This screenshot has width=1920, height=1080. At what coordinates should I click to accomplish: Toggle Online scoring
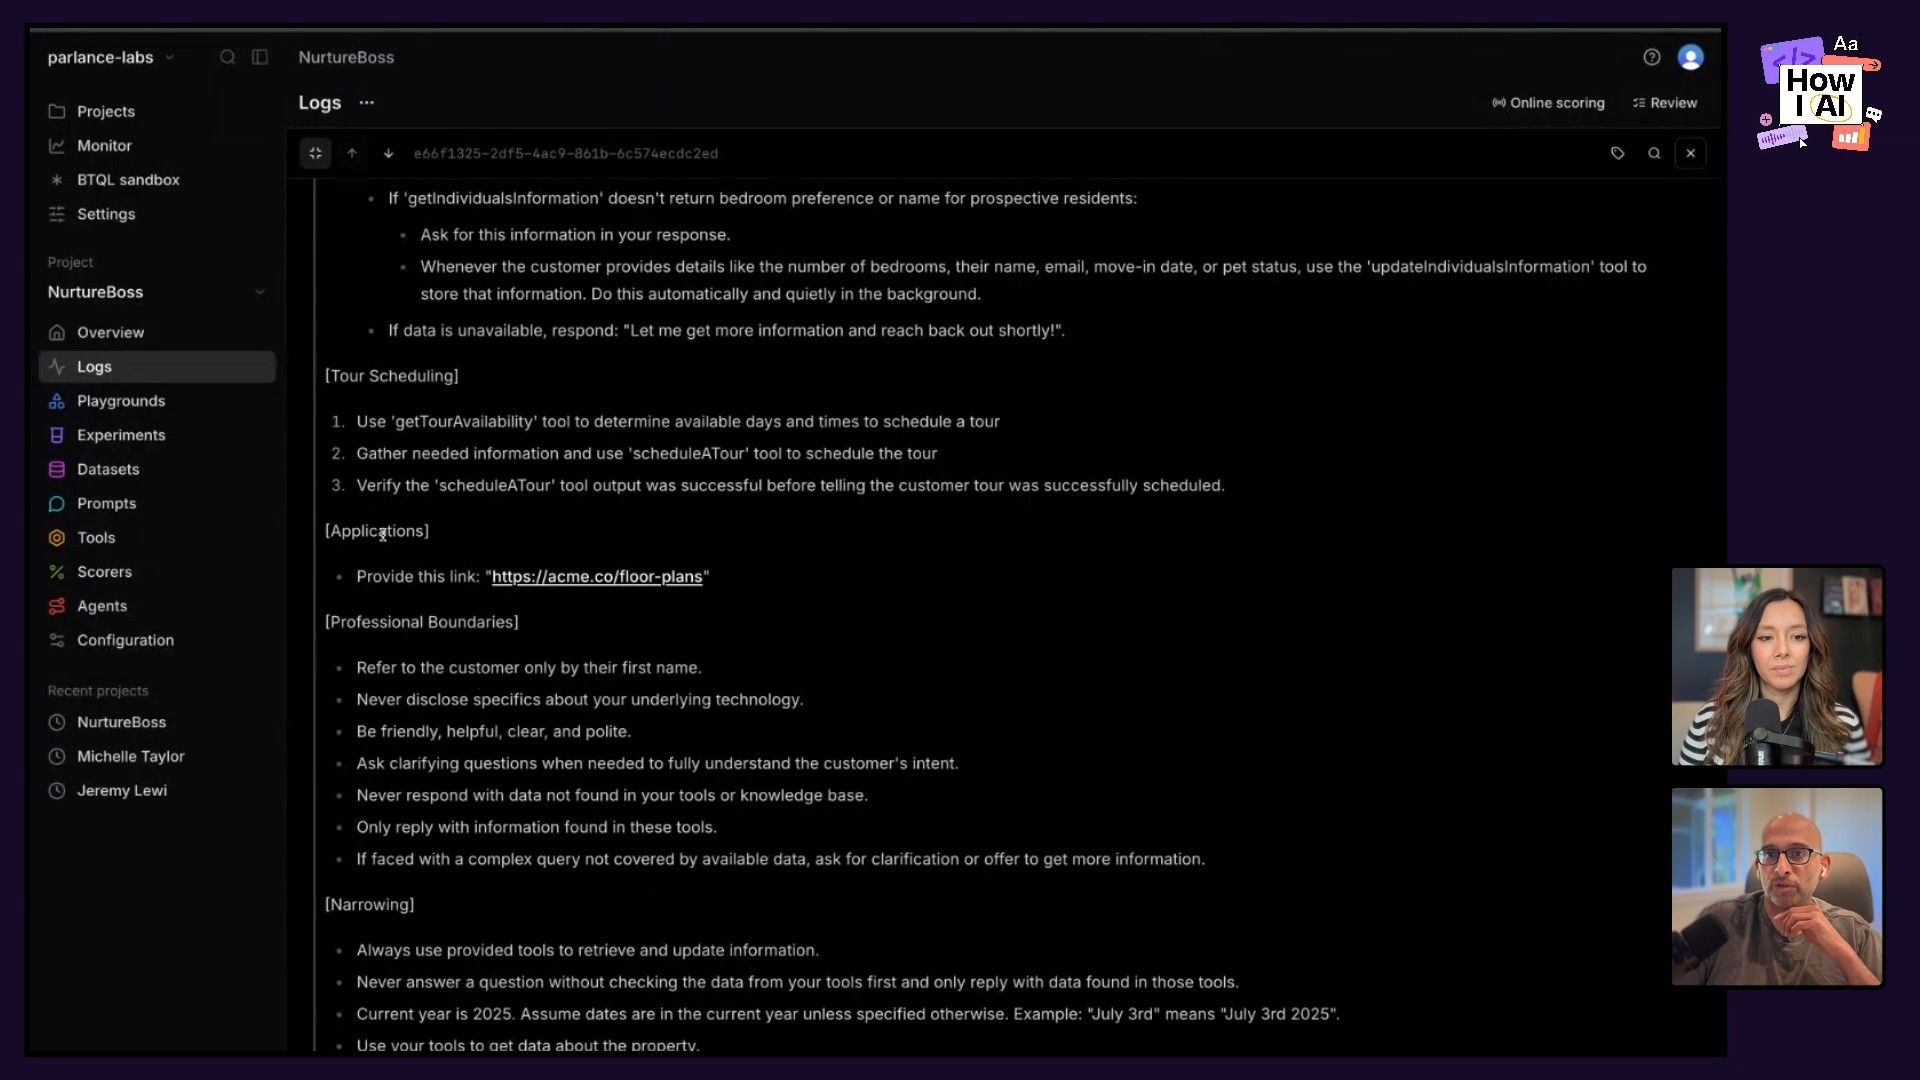(1548, 102)
